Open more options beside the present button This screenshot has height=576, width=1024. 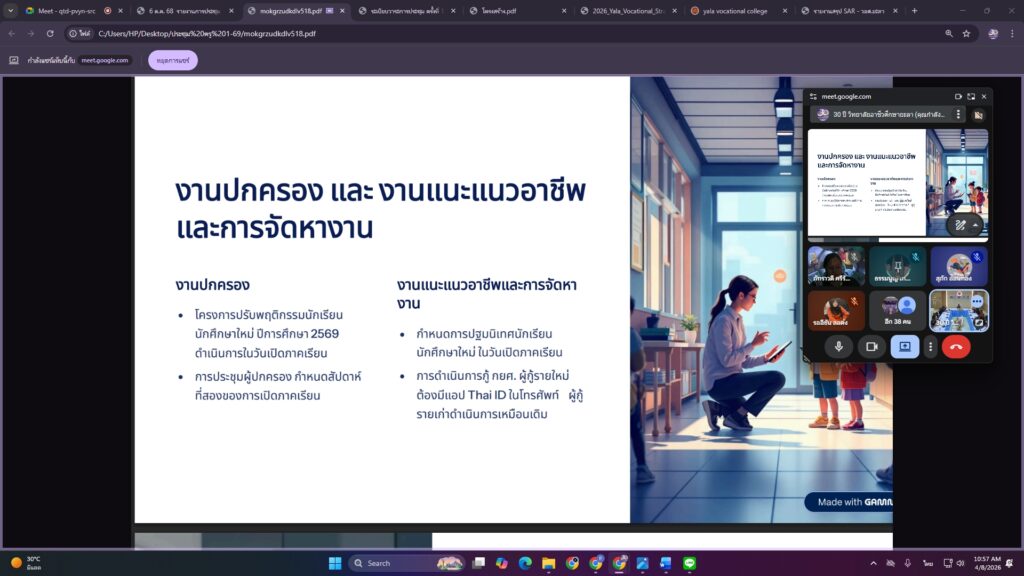coord(931,347)
